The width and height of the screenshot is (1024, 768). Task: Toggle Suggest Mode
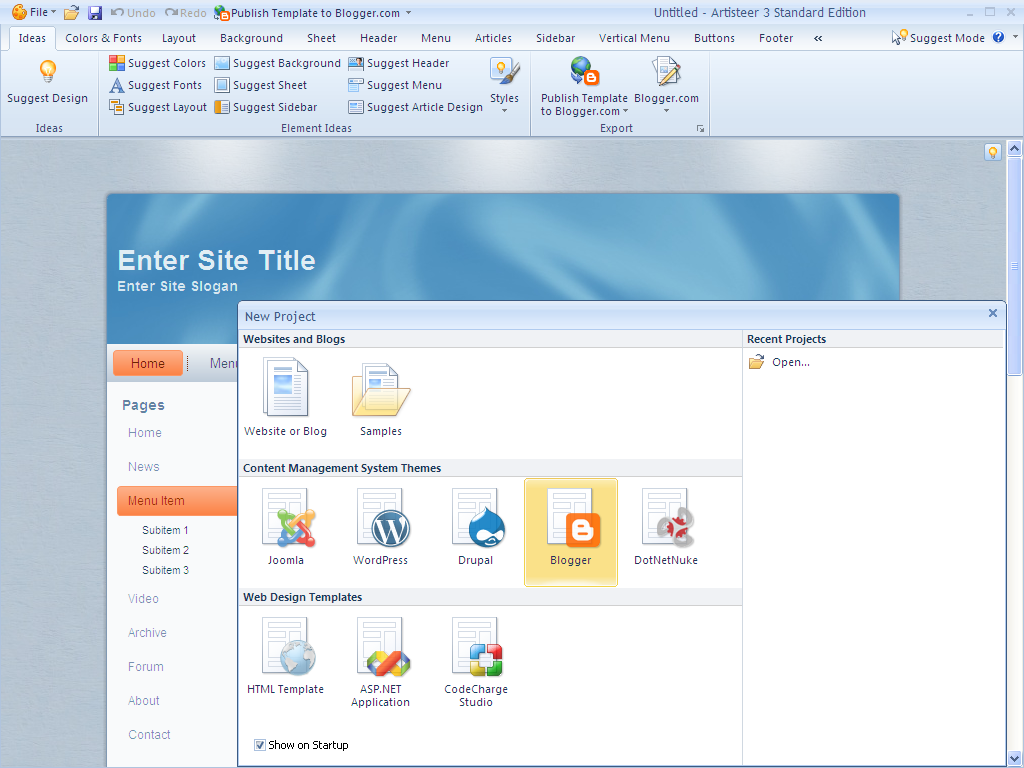(938, 37)
